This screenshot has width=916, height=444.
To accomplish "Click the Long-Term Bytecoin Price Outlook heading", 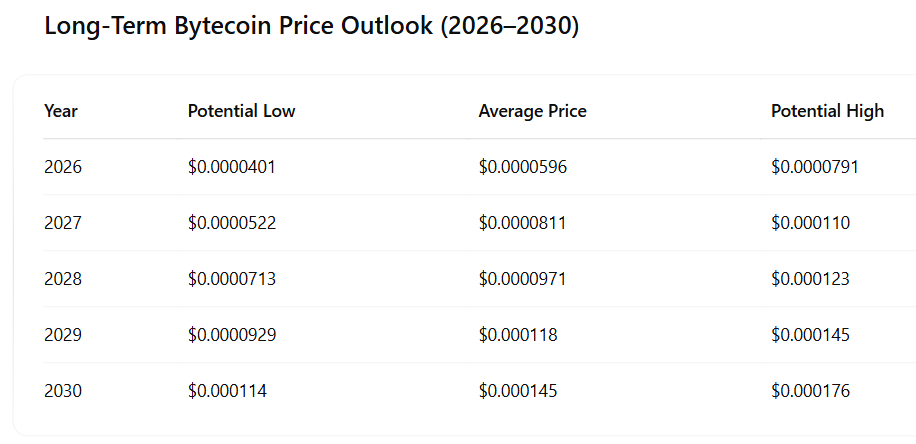I will click(311, 27).
